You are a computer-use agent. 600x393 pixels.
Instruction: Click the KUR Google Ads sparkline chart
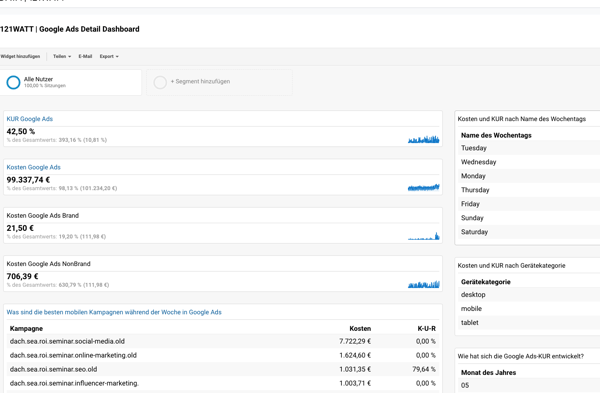(424, 139)
